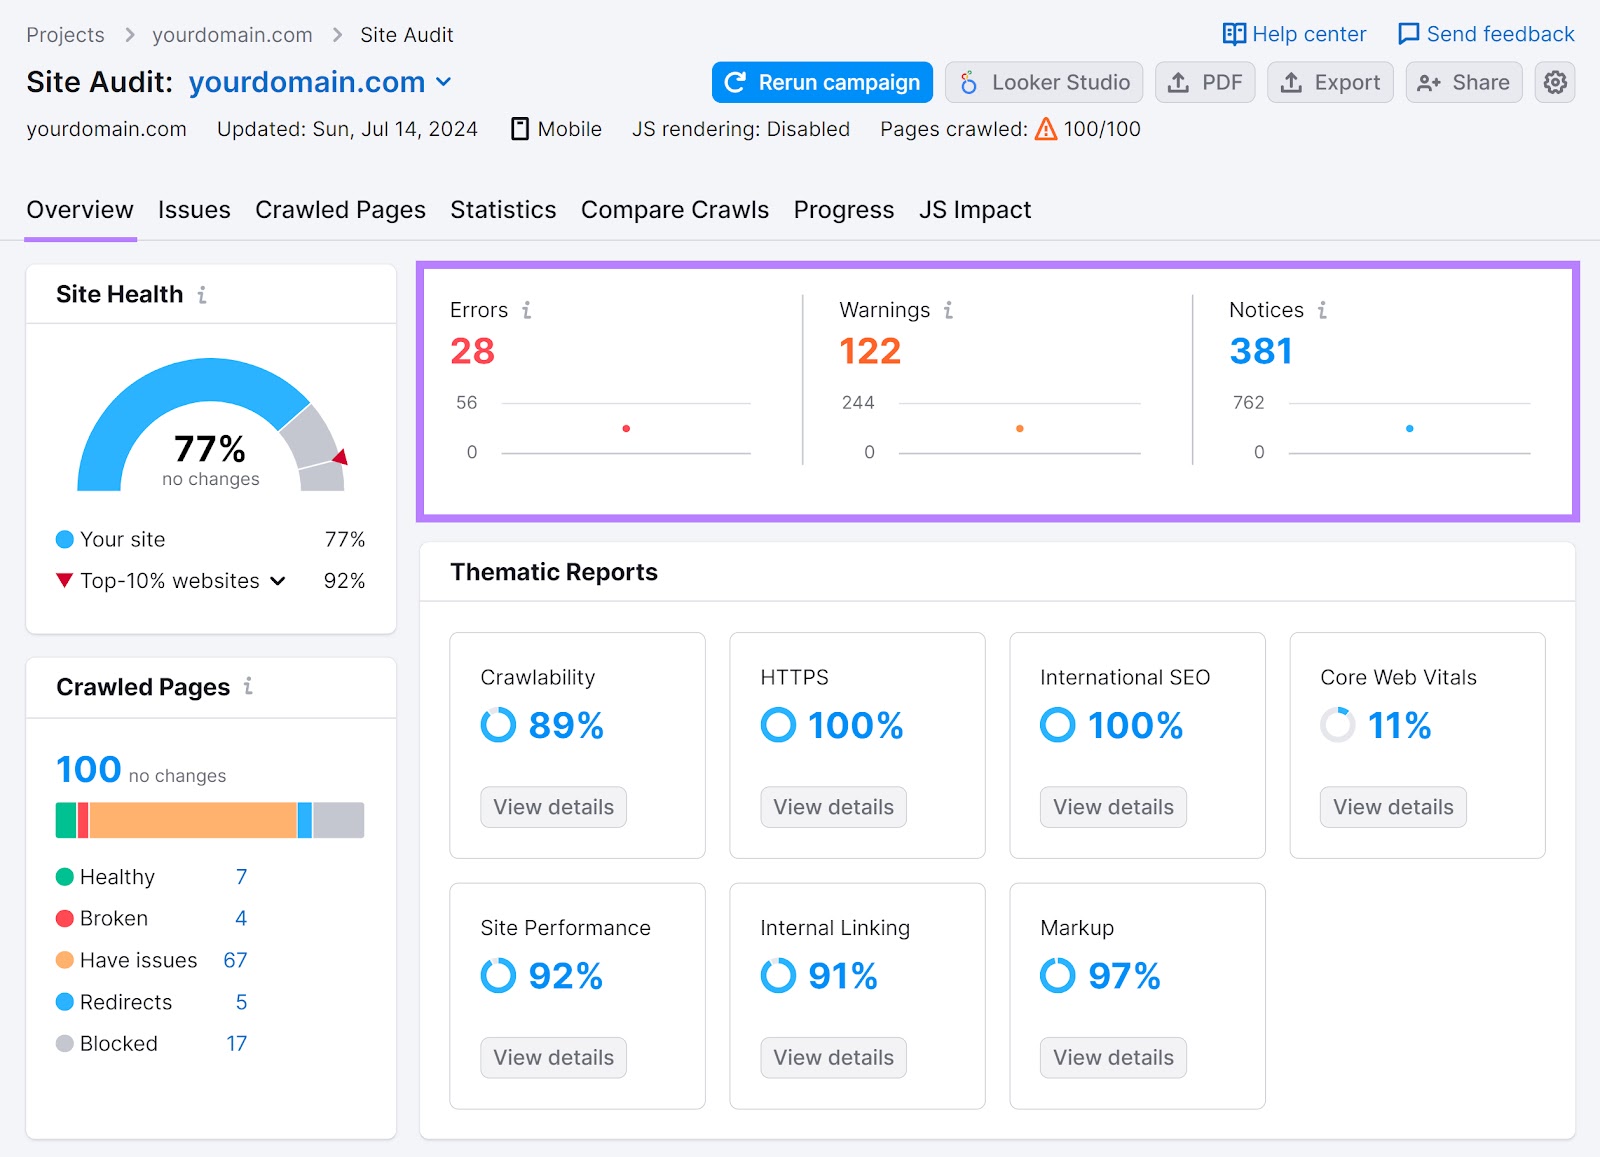Switch to the JS Impact tab
Image resolution: width=1600 pixels, height=1157 pixels.
(x=974, y=210)
